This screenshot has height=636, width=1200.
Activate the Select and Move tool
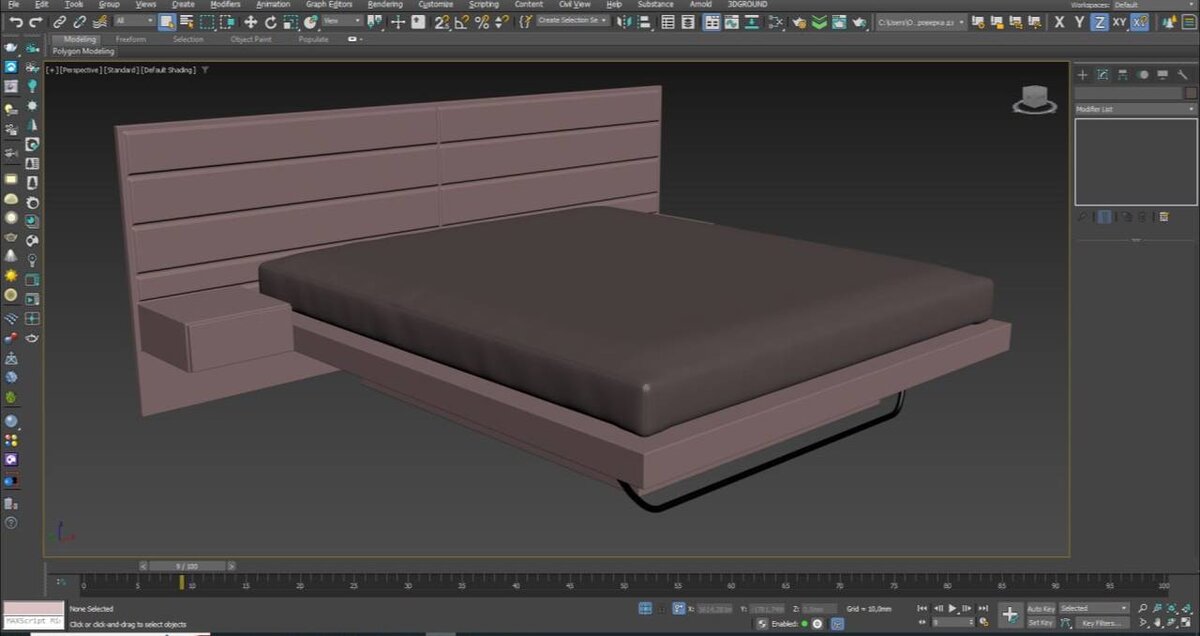(x=250, y=21)
